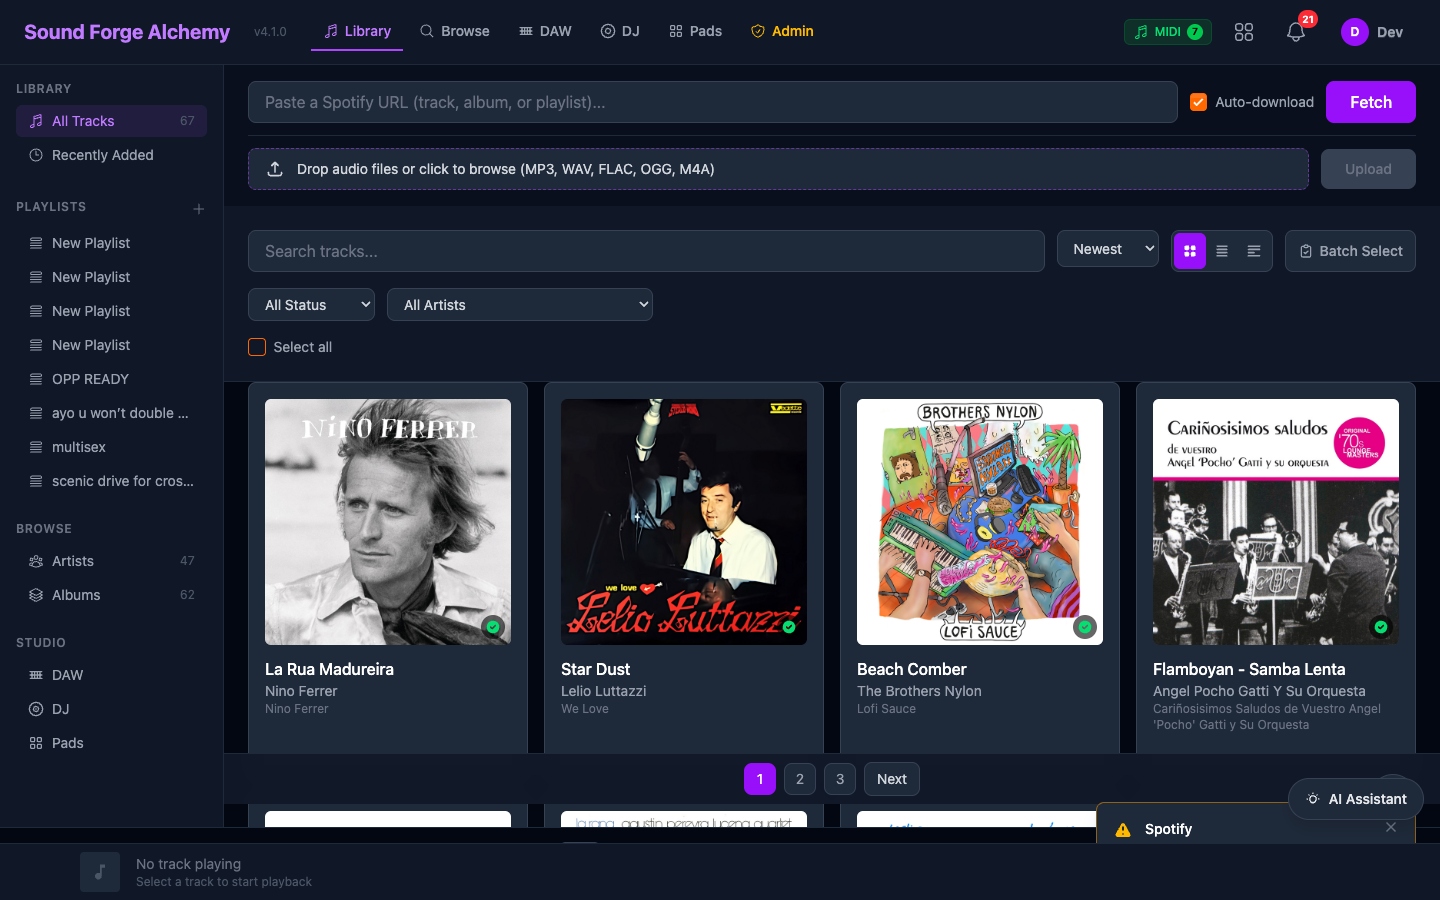Screen dimensions: 1440x900
Task: Open the All Status filter dropdown
Action: pyautogui.click(x=311, y=304)
